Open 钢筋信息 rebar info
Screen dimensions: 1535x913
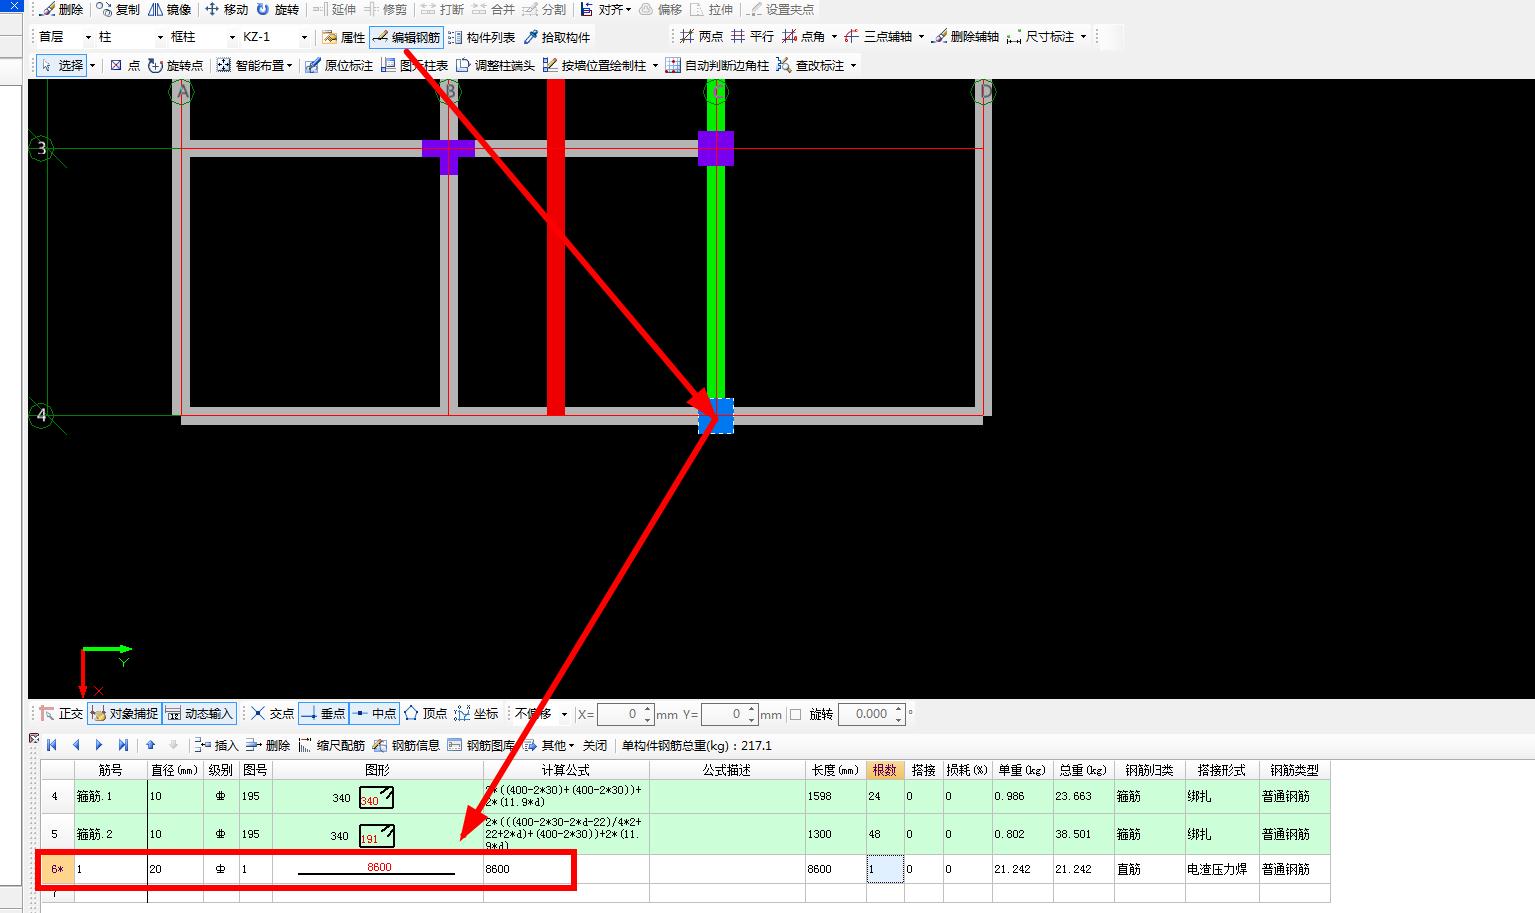407,745
